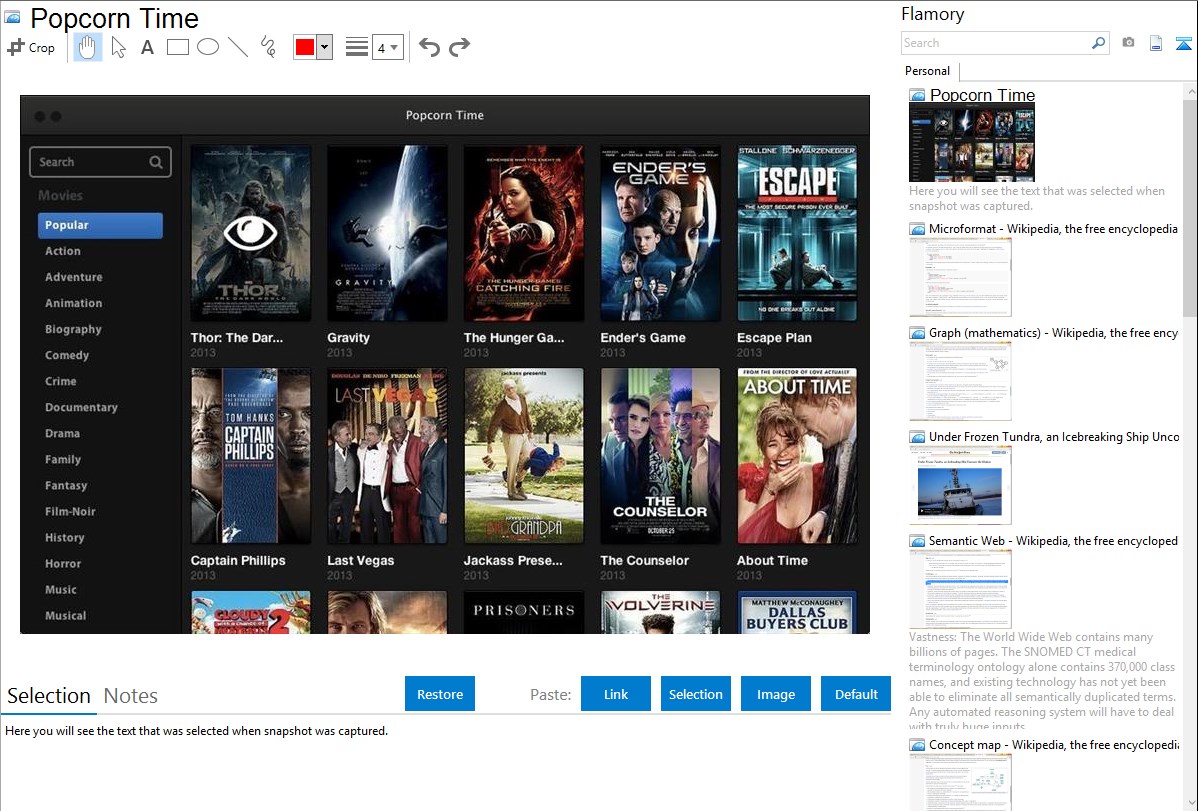Choose the arrow pointer tool
Screen dimensions: 1198x811
point(118,47)
